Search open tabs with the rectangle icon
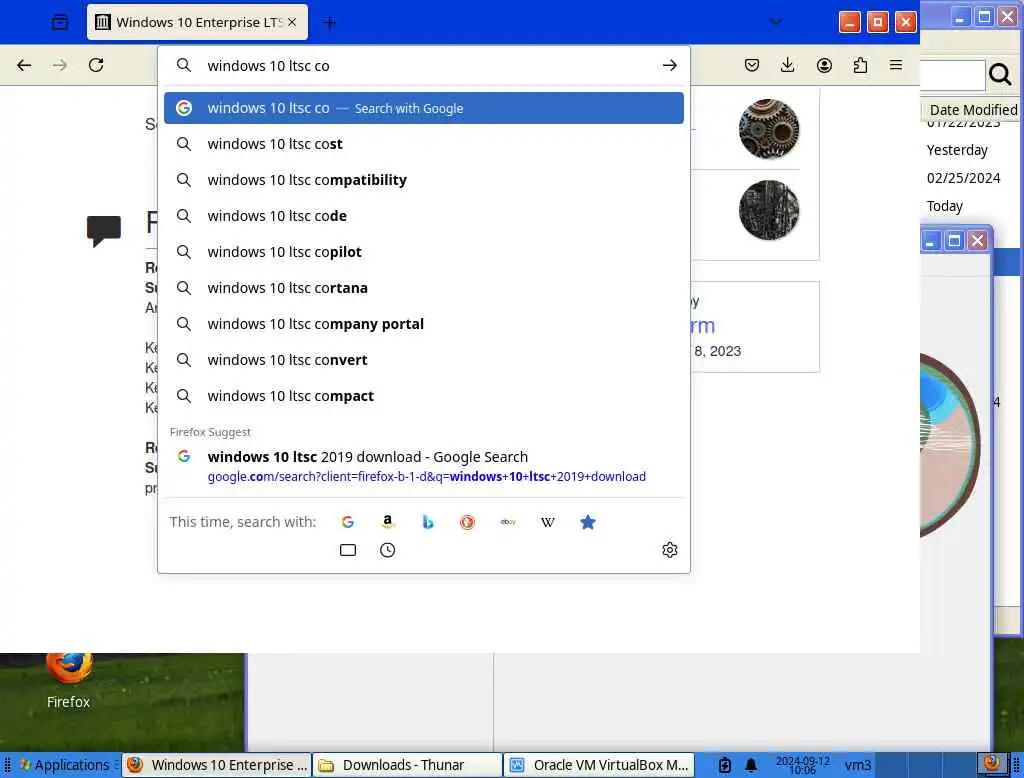1024x778 pixels. [x=347, y=550]
